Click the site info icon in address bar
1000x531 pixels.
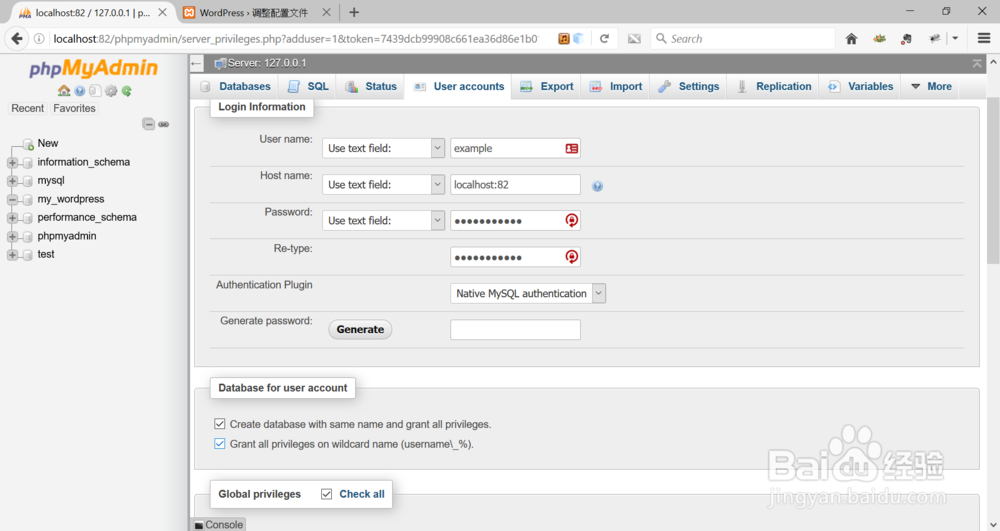(39, 39)
